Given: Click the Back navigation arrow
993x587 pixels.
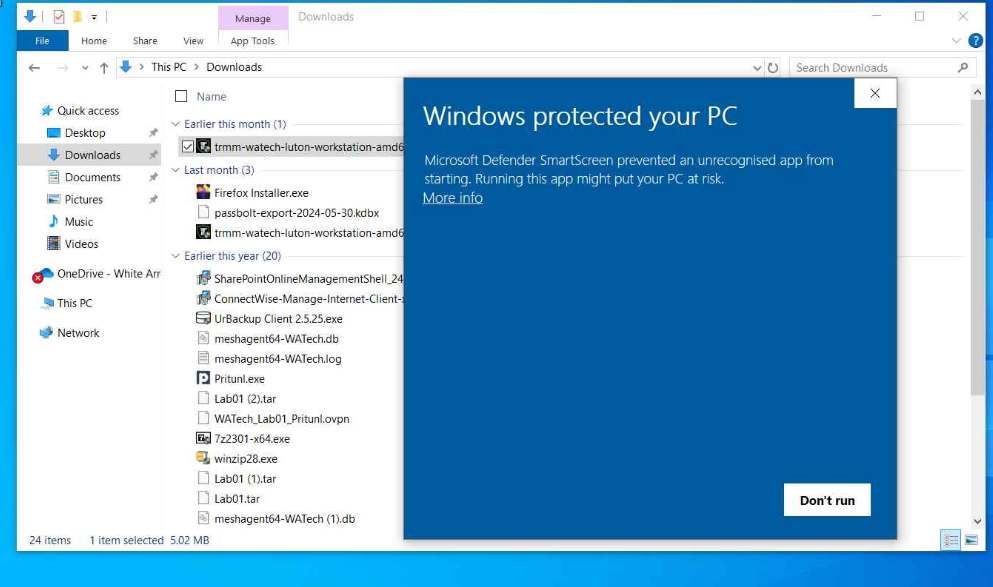Looking at the screenshot, I should point(34,67).
